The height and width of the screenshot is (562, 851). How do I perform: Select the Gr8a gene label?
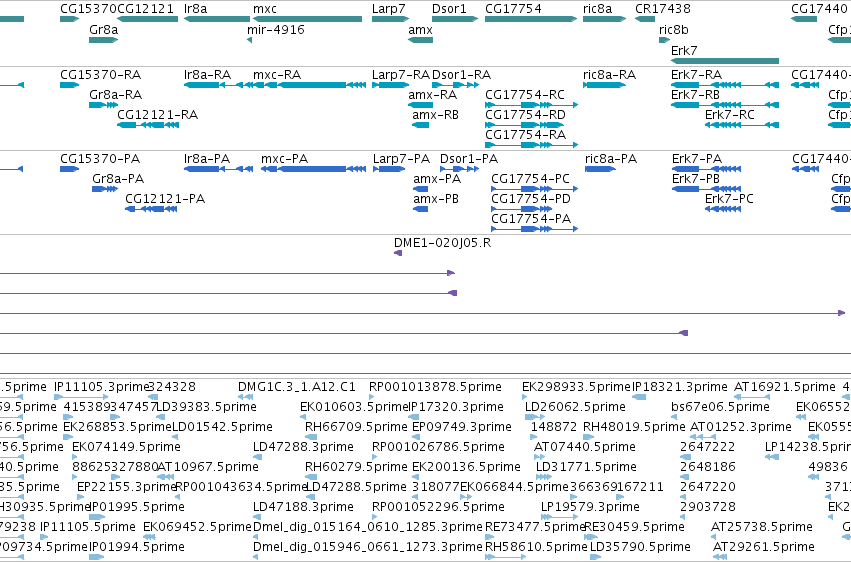point(104,29)
